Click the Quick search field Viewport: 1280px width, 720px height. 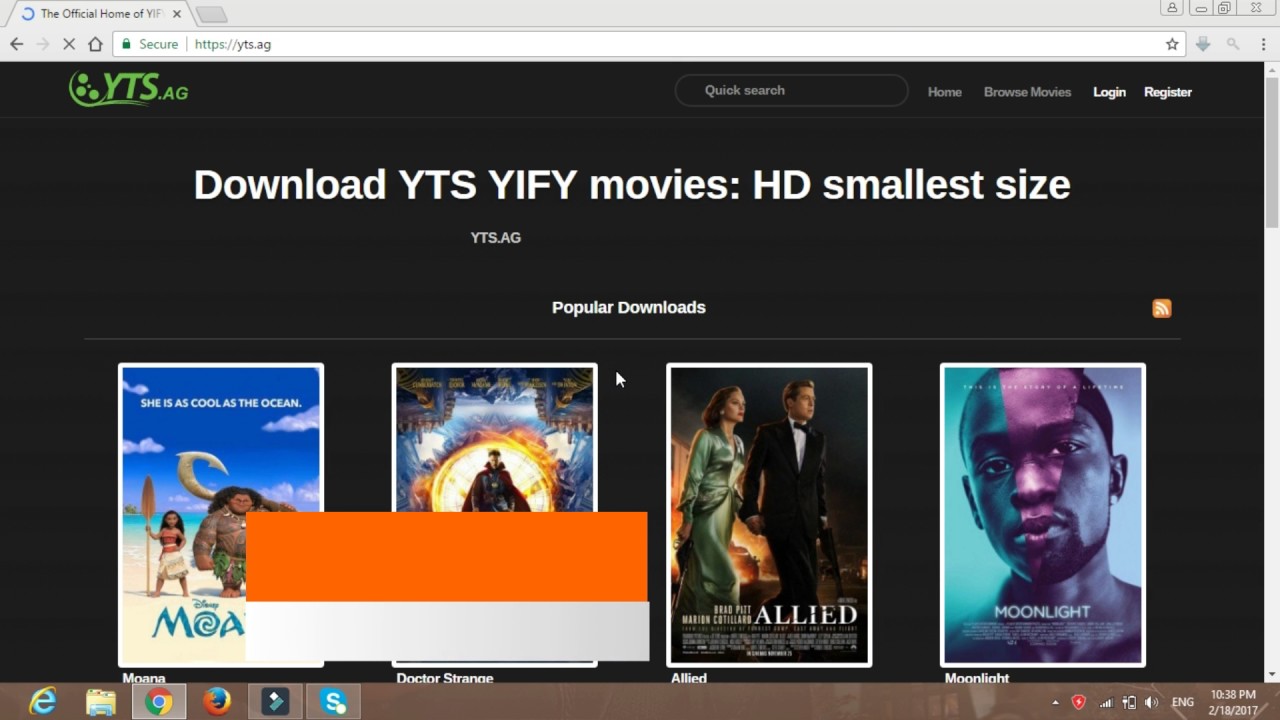tap(791, 90)
